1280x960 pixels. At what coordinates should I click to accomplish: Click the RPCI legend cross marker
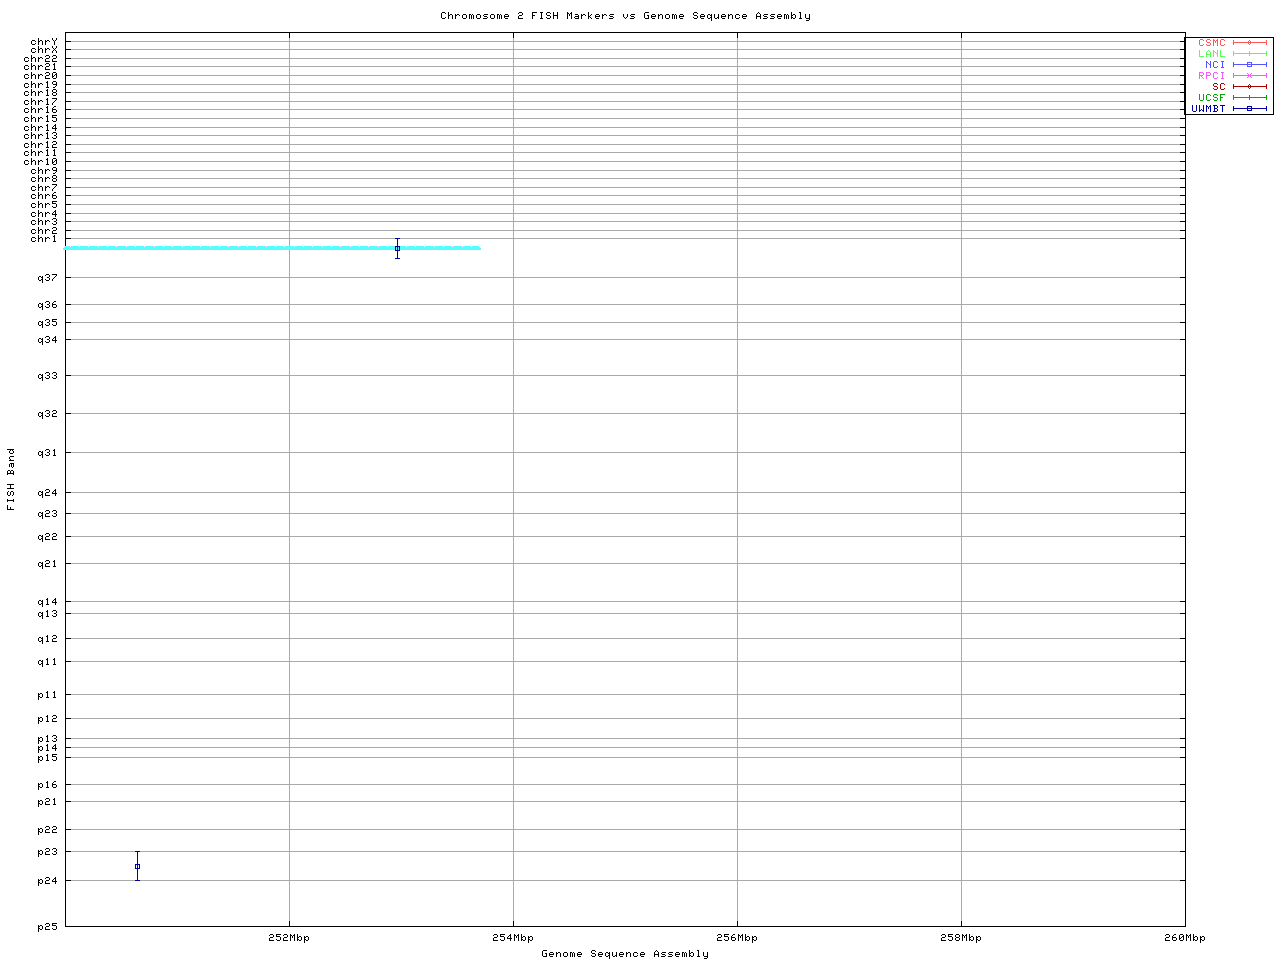(x=1249, y=76)
